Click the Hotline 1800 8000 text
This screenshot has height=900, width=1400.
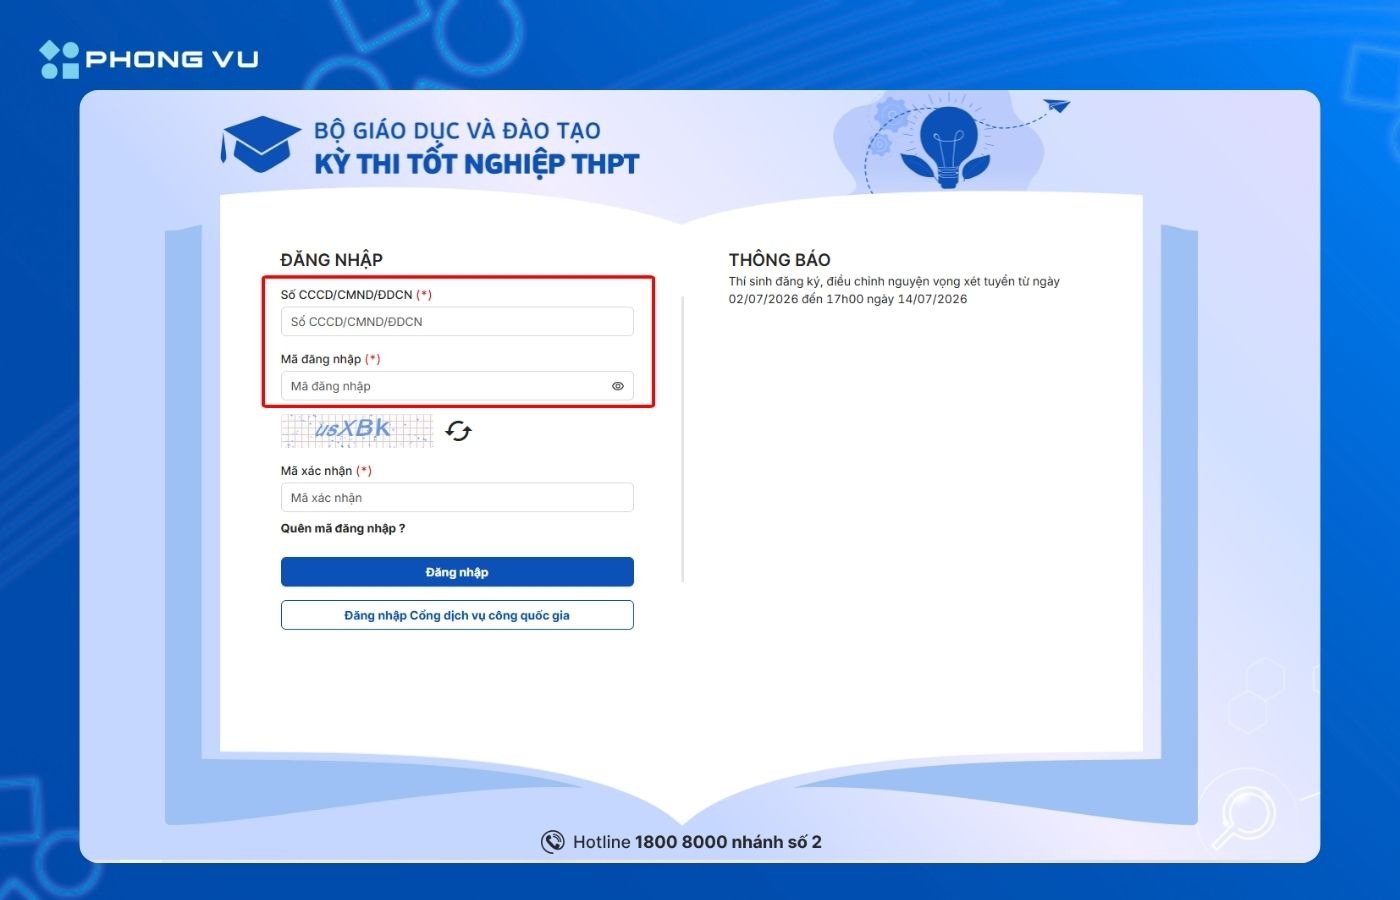click(x=697, y=842)
